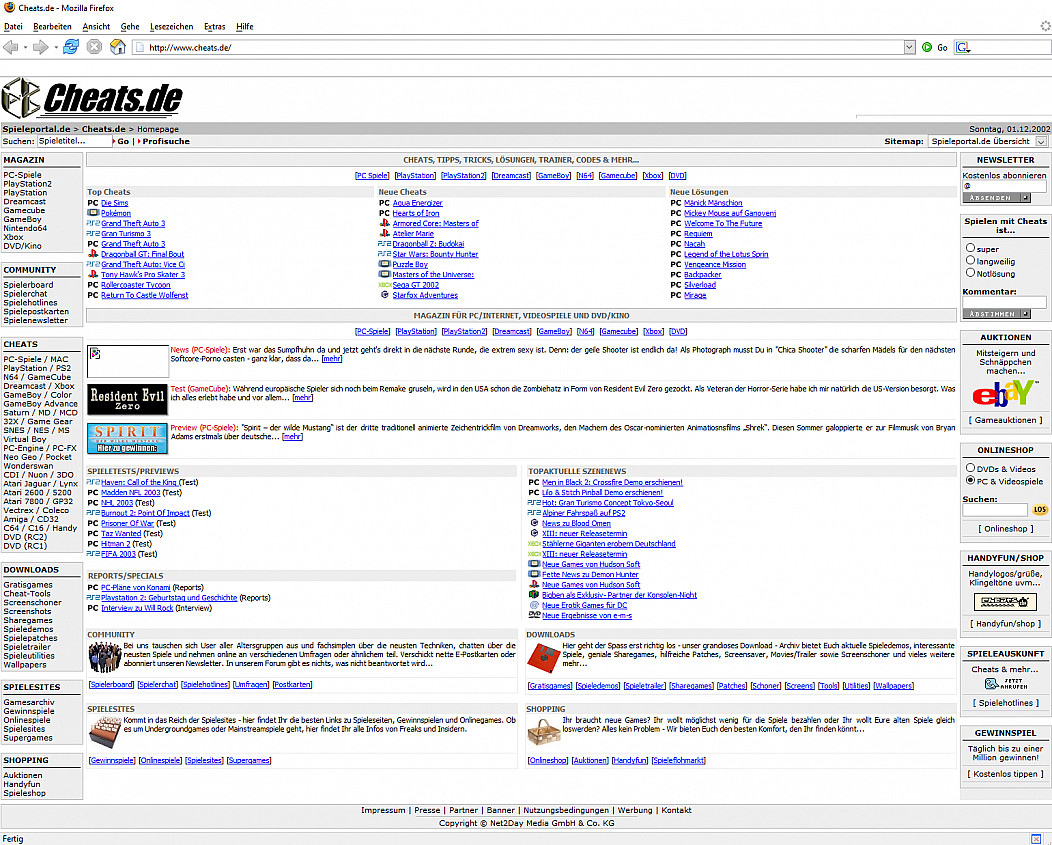Open the 'Die Sims' top cheats link

pos(114,203)
